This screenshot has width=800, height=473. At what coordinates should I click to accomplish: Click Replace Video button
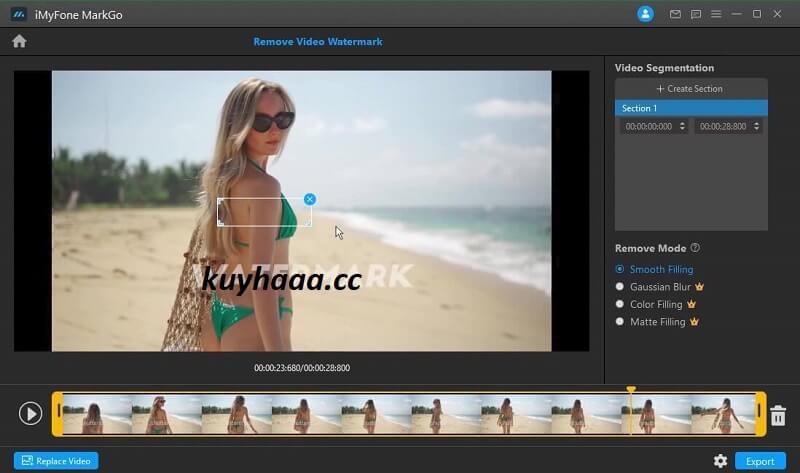pyautogui.click(x=56, y=461)
